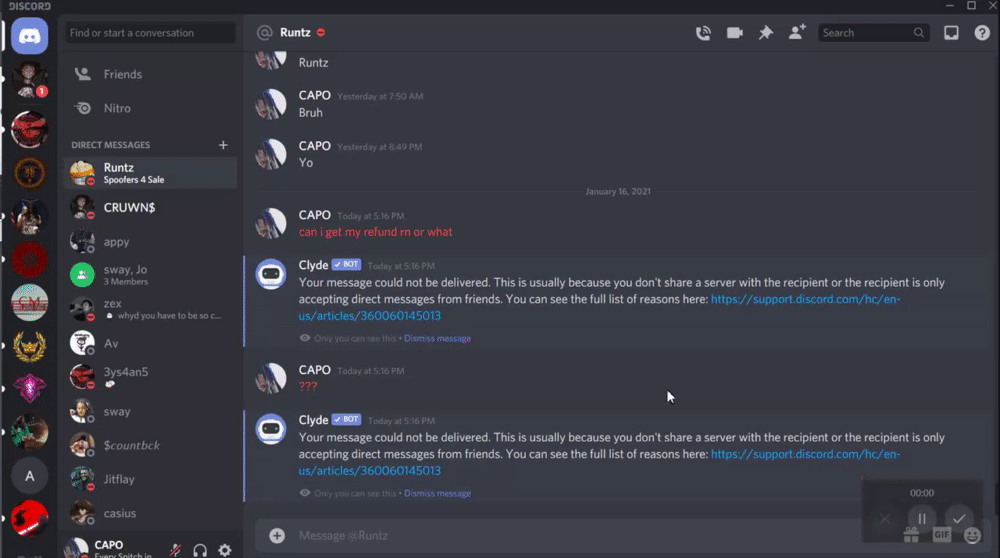This screenshot has height=558, width=1000.
Task: Open User Settings gear
Action: 224,550
